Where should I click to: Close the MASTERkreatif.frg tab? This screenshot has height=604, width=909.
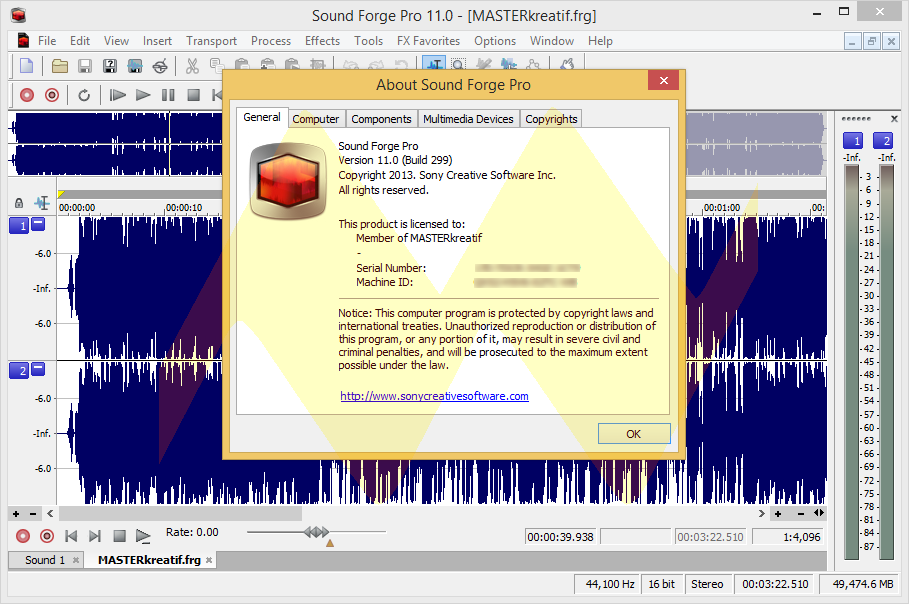(x=209, y=560)
